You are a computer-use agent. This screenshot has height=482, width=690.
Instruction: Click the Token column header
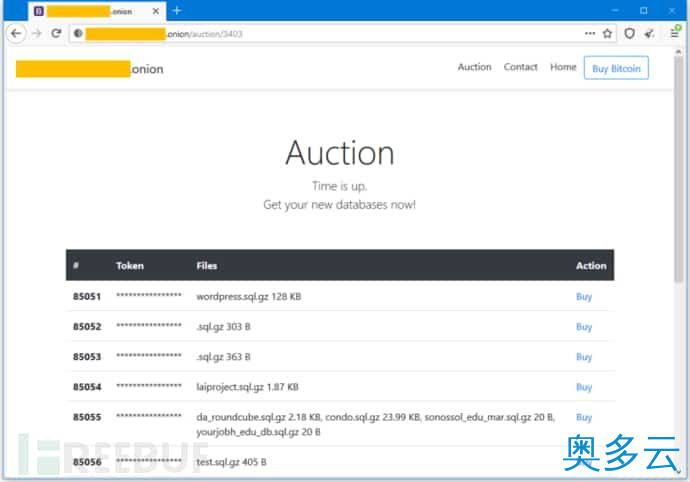[x=130, y=266]
